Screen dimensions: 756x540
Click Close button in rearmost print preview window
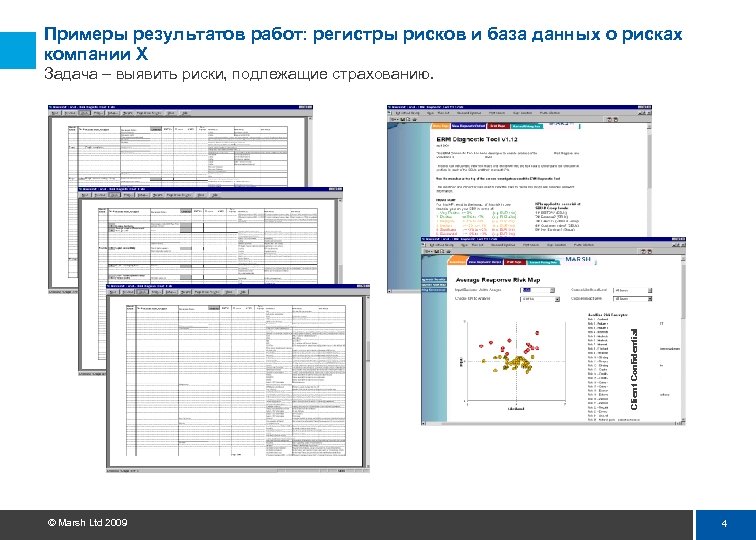[x=171, y=113]
